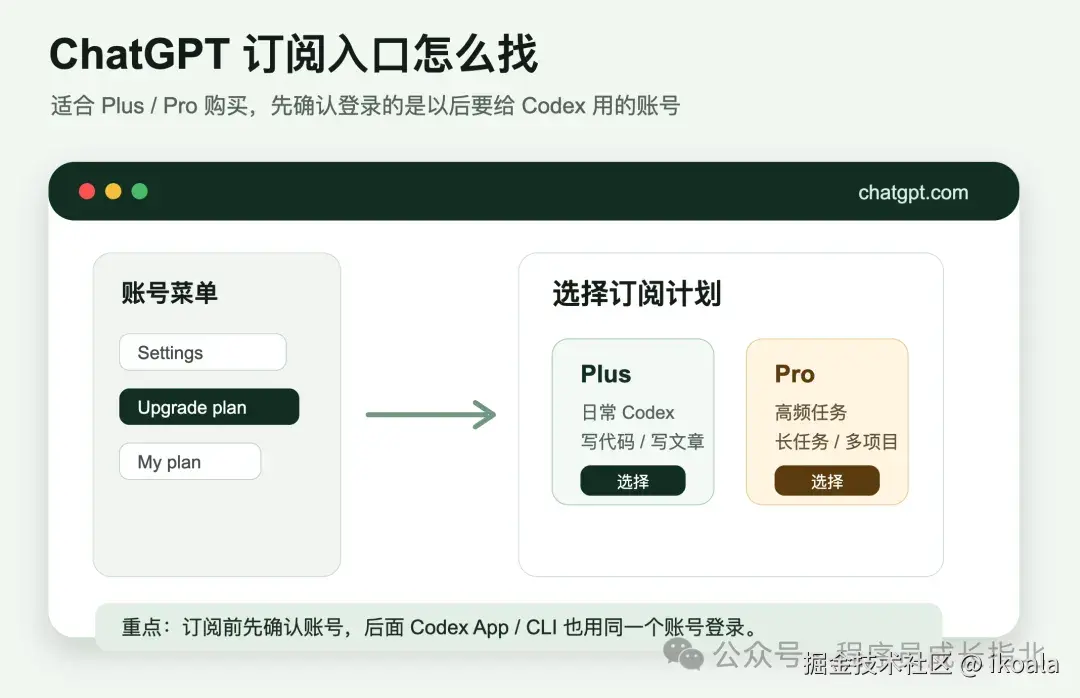Click the red close window dot
This screenshot has width=1080, height=698.
(x=87, y=191)
